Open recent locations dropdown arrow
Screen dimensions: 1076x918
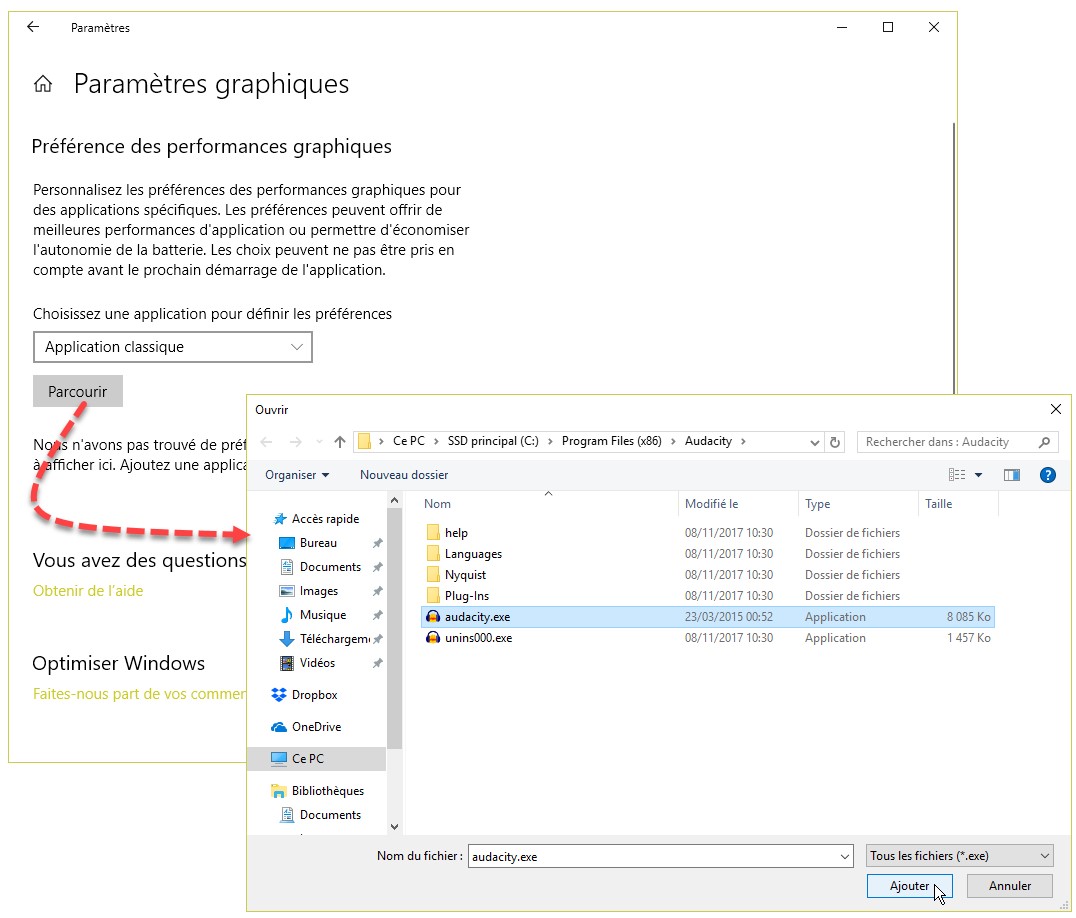[x=318, y=442]
